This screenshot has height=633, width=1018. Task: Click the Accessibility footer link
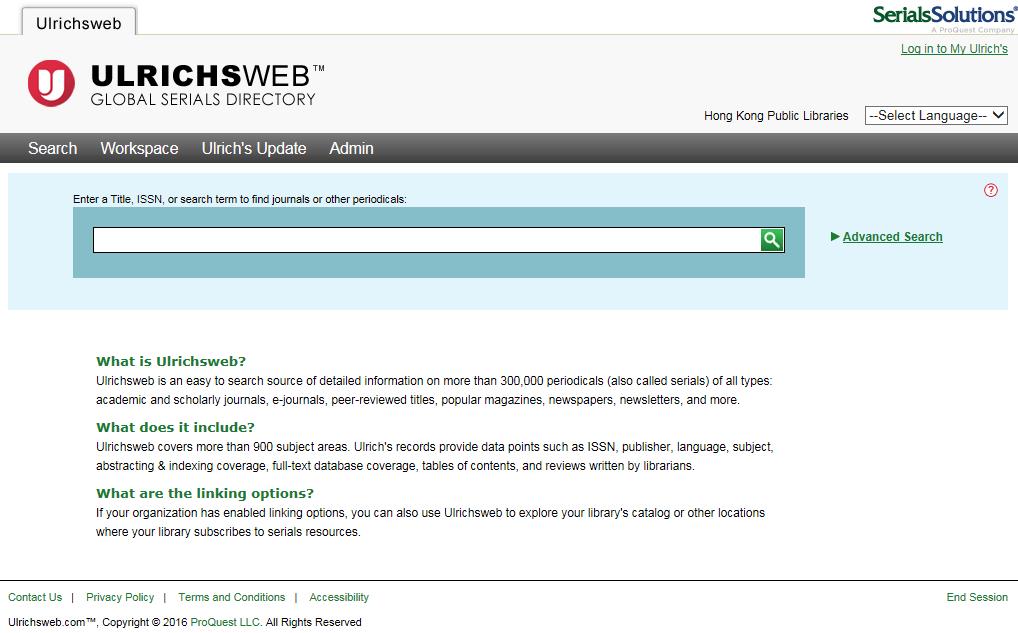tap(339, 597)
